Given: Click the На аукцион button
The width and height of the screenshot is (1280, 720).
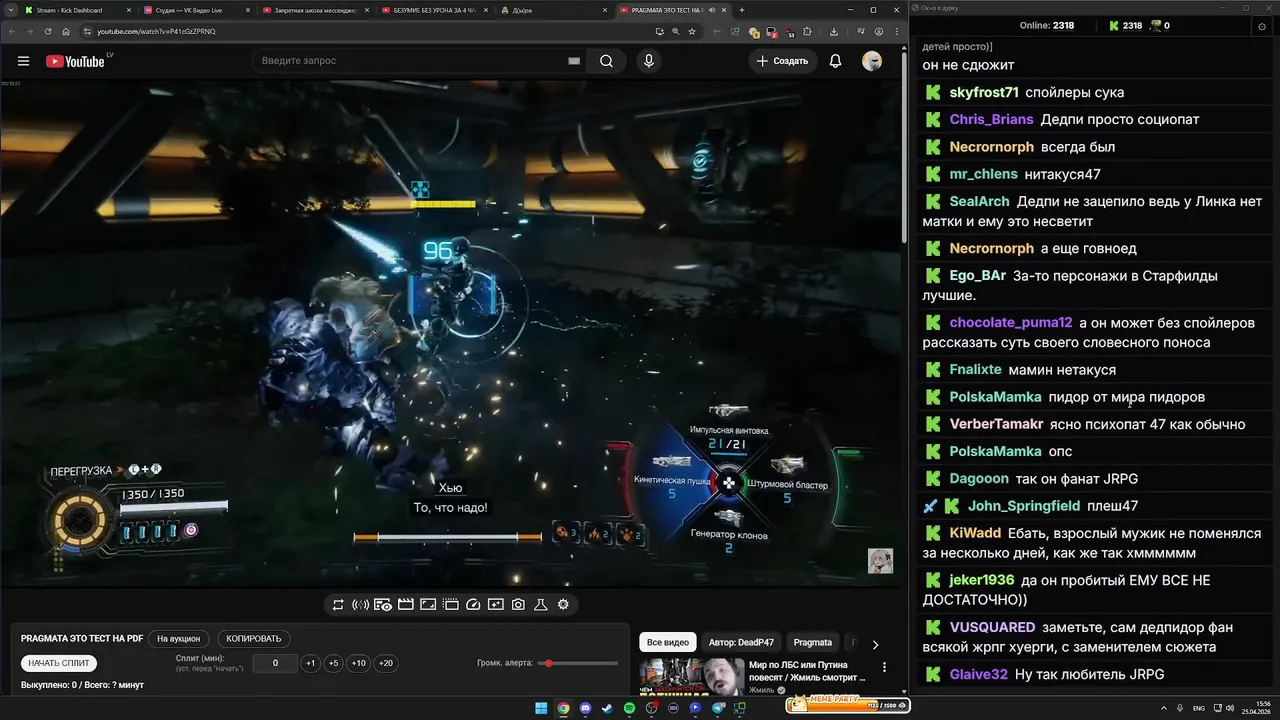Looking at the screenshot, I should [178, 638].
